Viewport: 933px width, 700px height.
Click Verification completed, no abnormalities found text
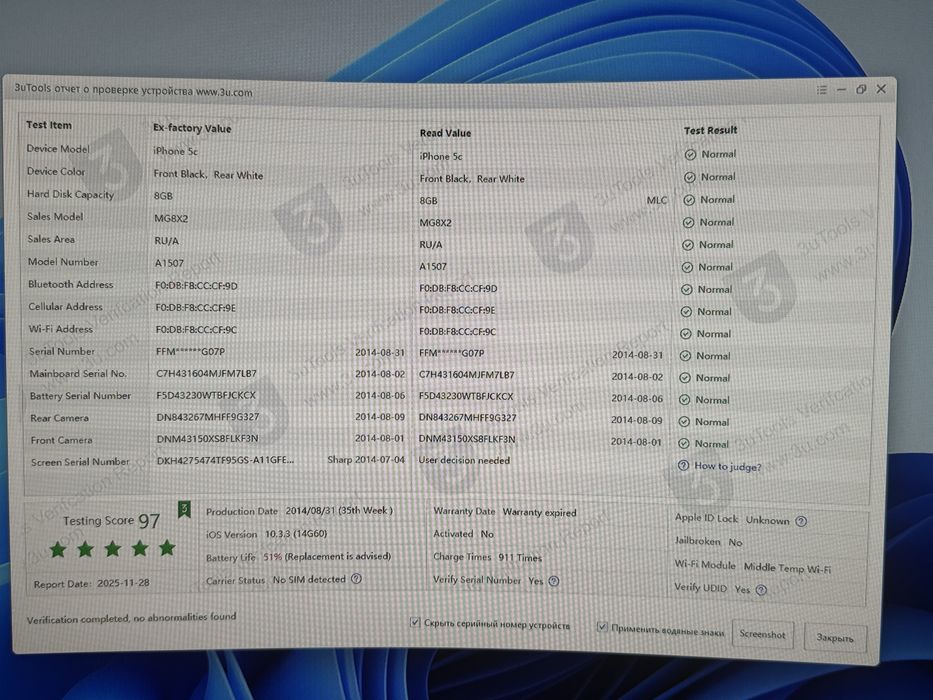point(131,618)
